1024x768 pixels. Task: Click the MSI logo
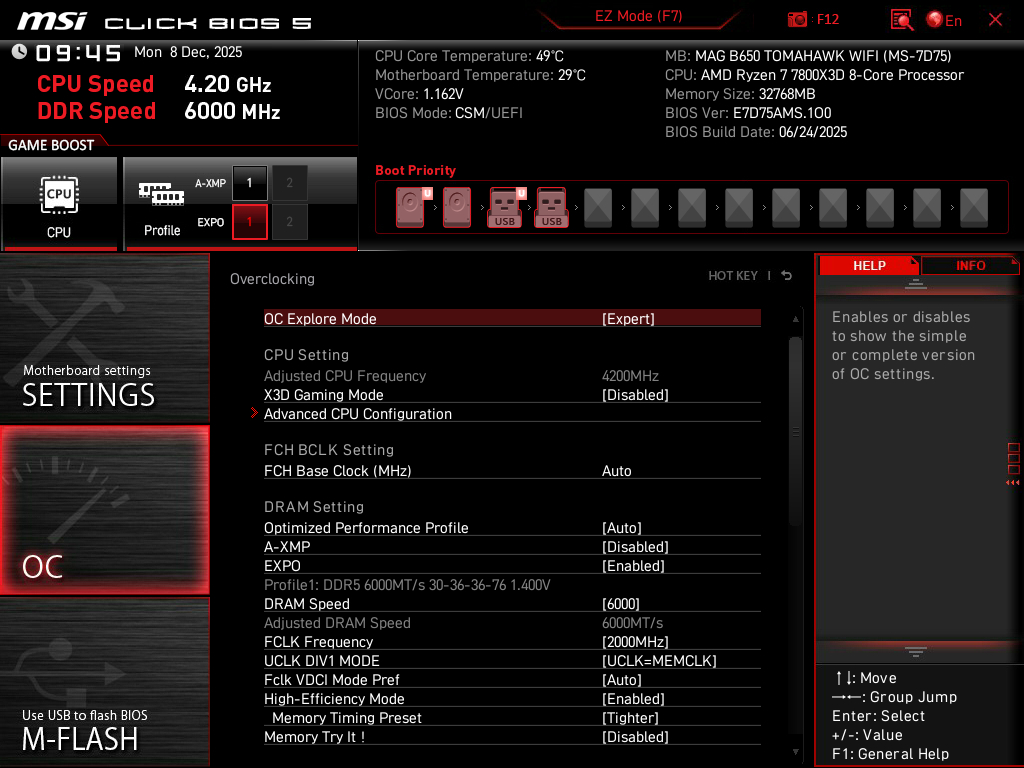point(52,21)
